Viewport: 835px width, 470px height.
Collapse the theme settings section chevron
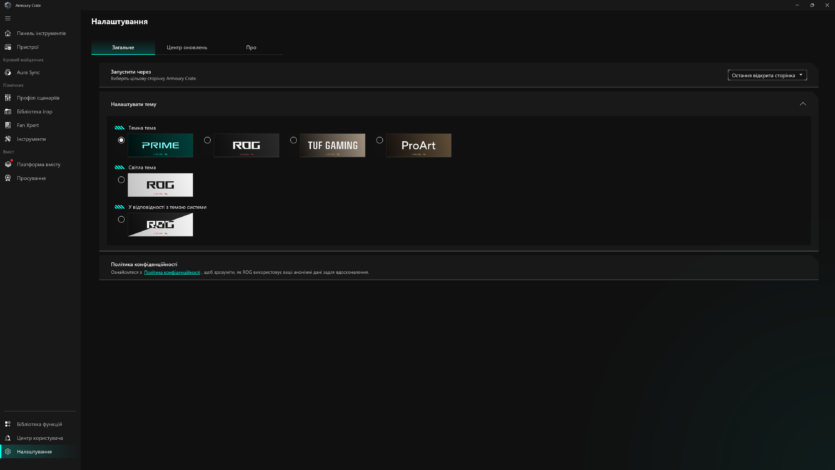(803, 104)
